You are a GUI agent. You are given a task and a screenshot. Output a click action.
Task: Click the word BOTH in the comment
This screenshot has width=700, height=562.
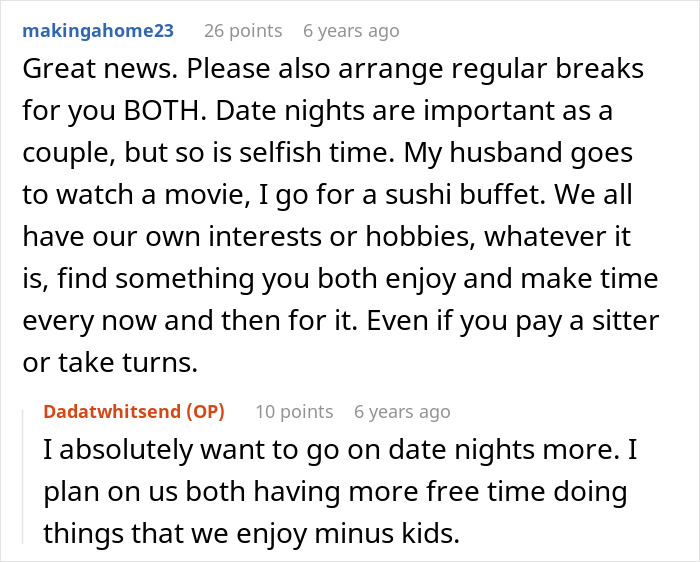[x=162, y=110]
